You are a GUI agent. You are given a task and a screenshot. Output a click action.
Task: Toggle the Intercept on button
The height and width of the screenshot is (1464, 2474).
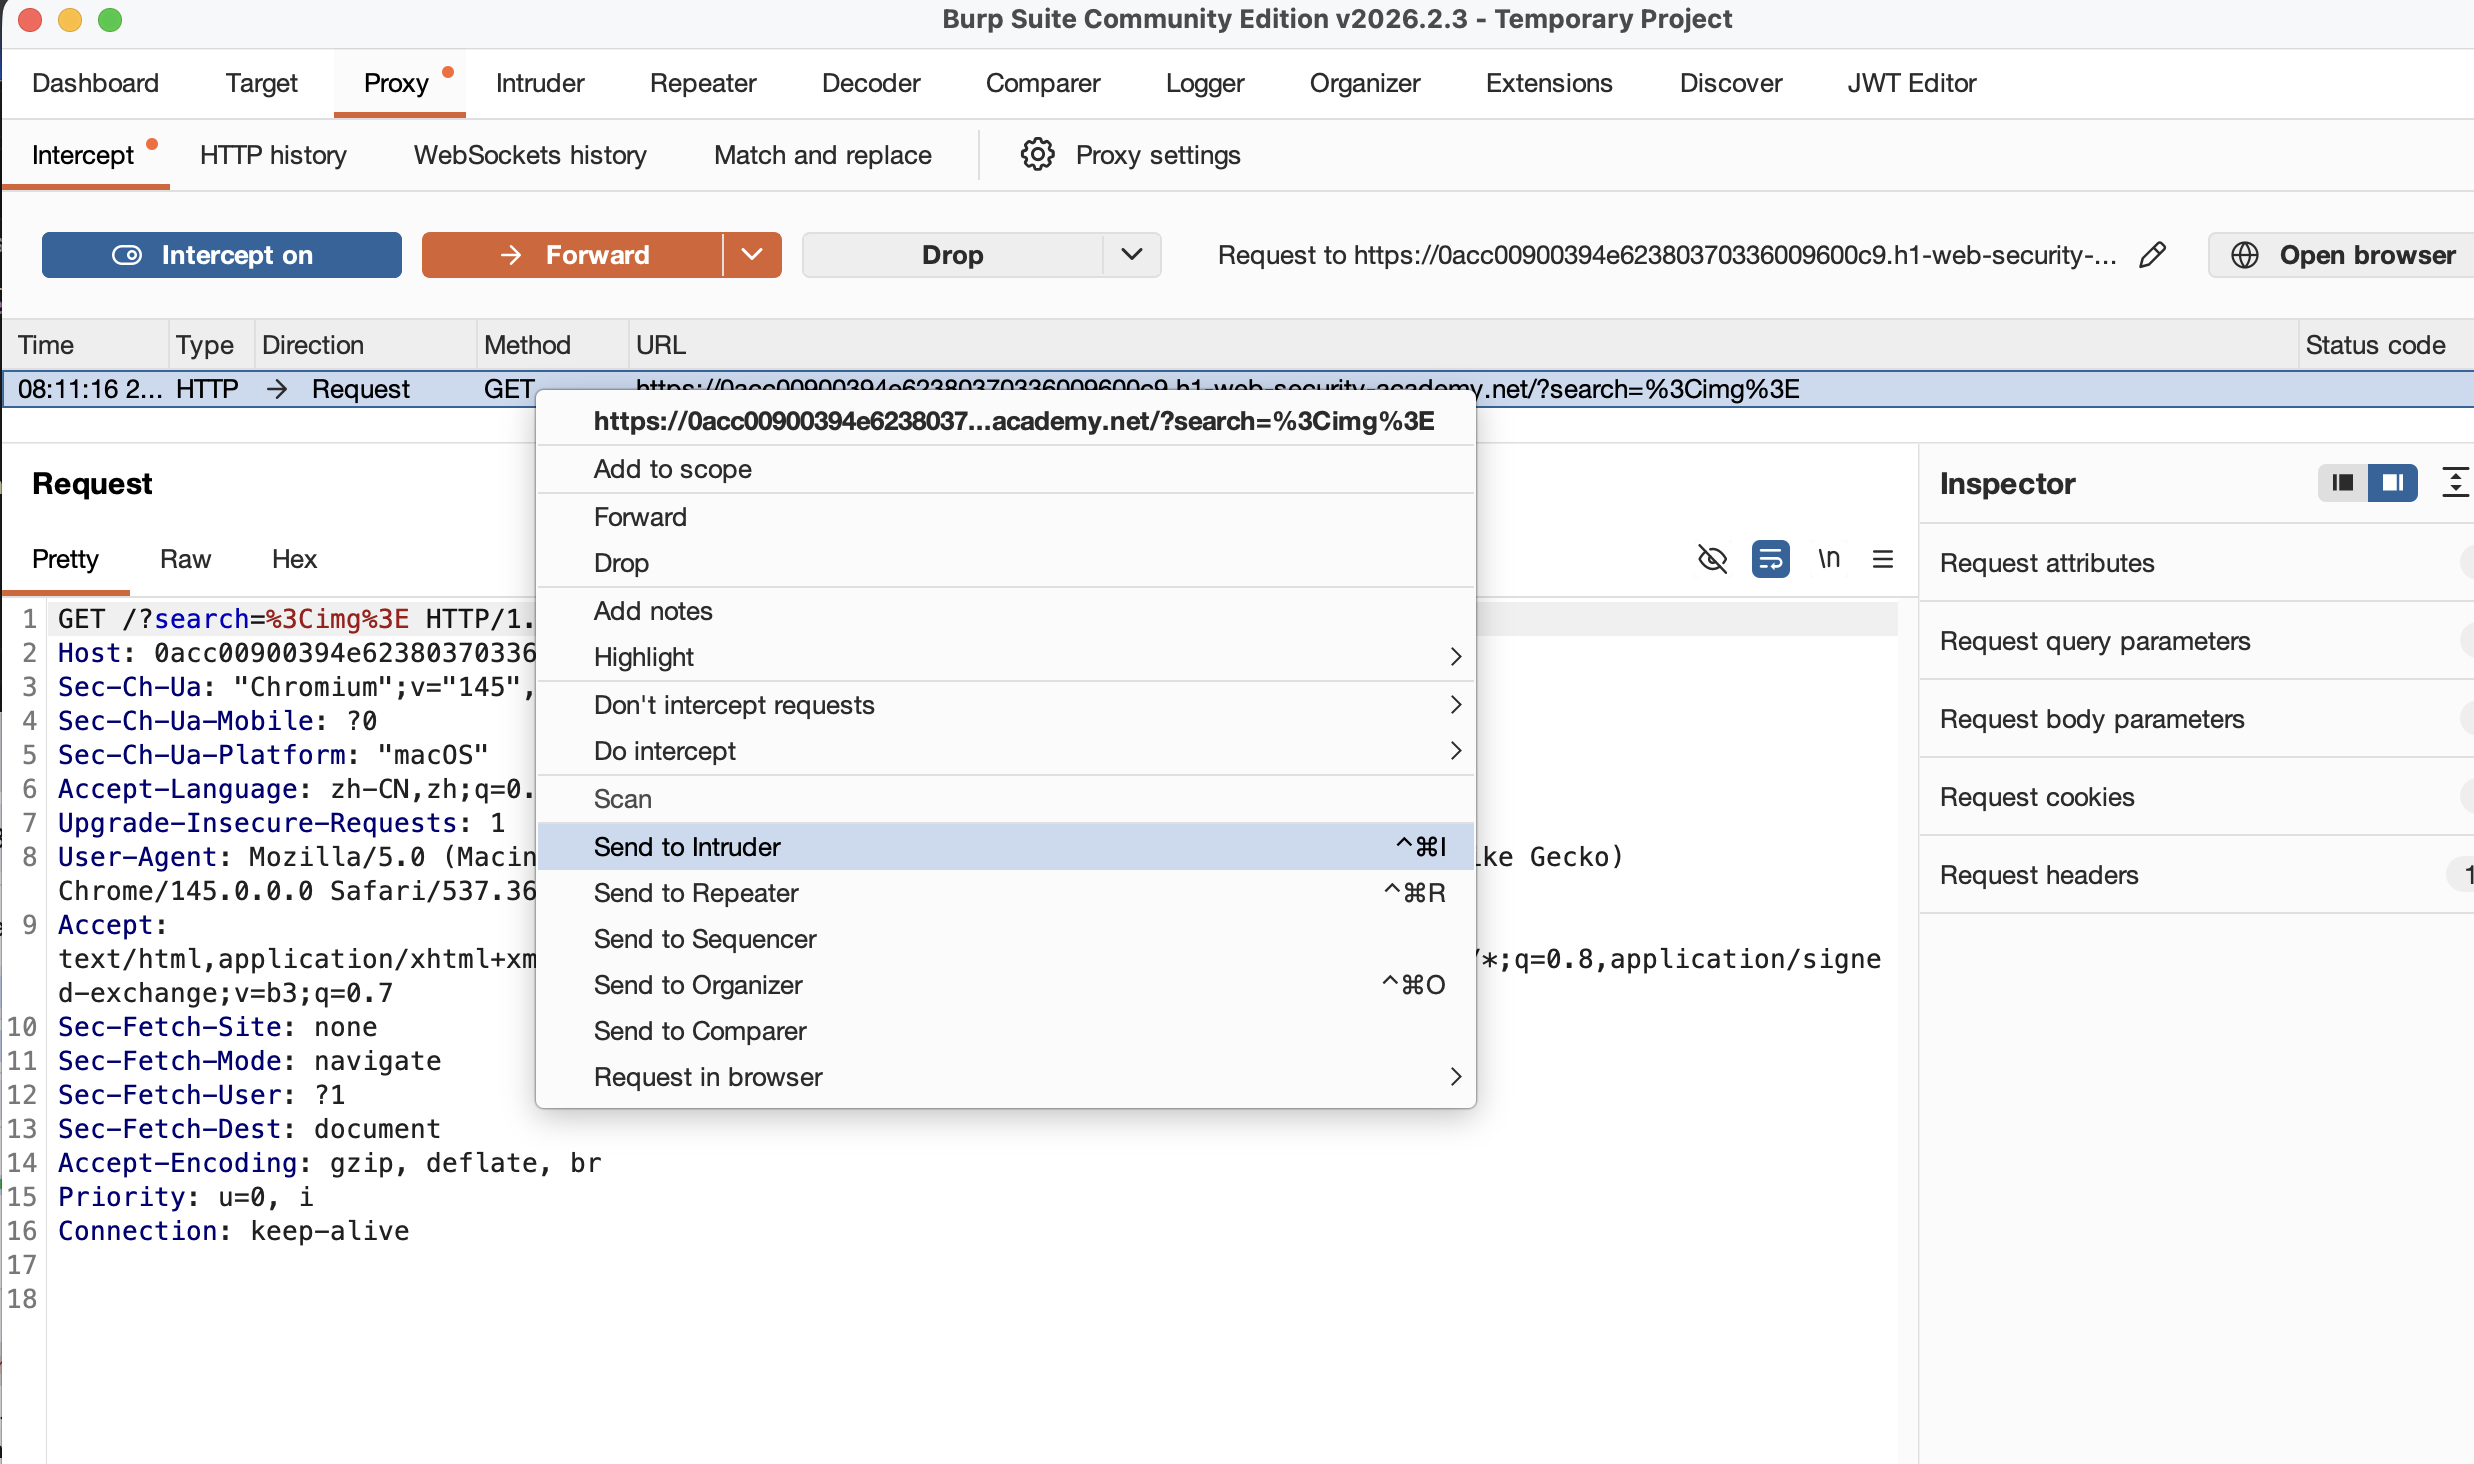coord(222,255)
